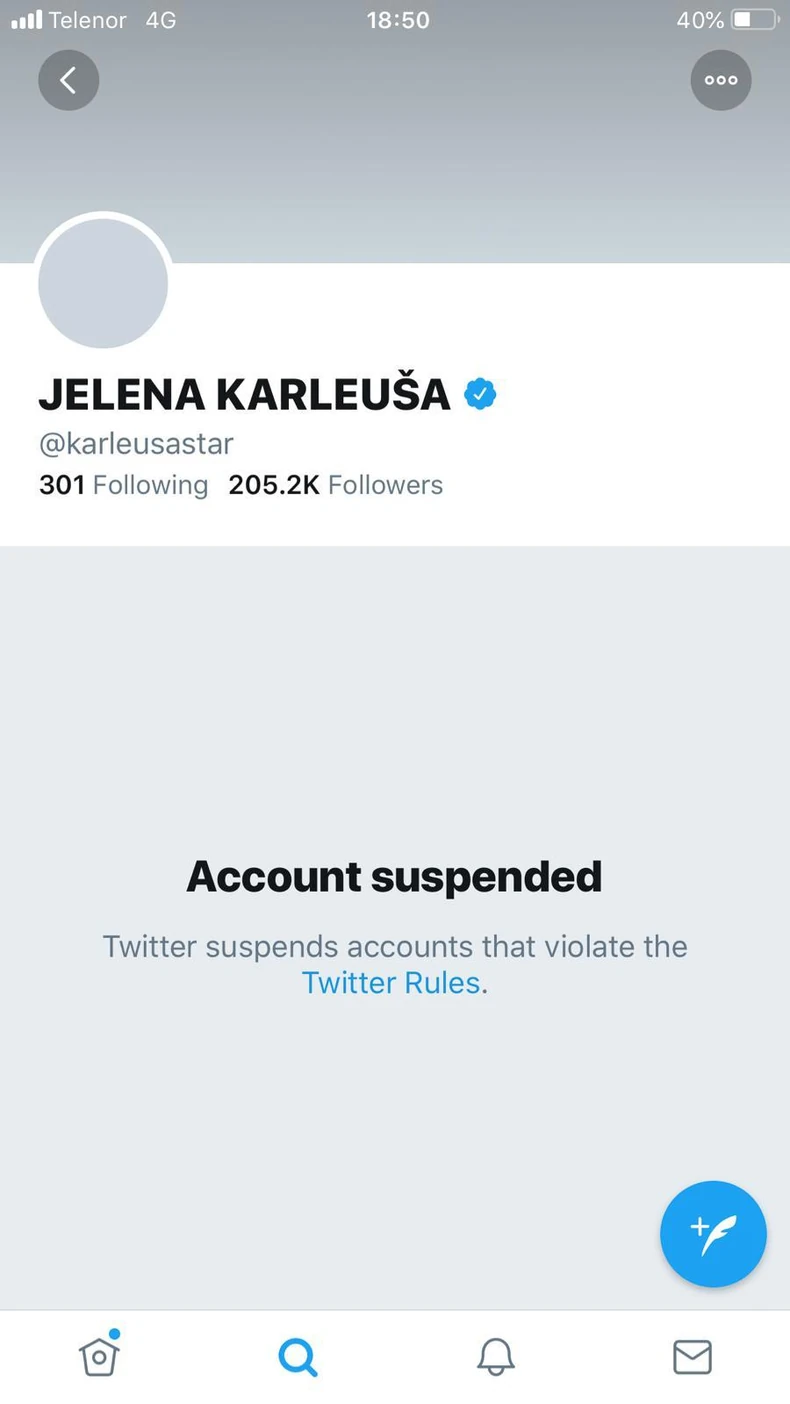Image resolution: width=790 pixels, height=1404 pixels.
Task: Tap the blue verified badge
Action: pyautogui.click(x=480, y=395)
